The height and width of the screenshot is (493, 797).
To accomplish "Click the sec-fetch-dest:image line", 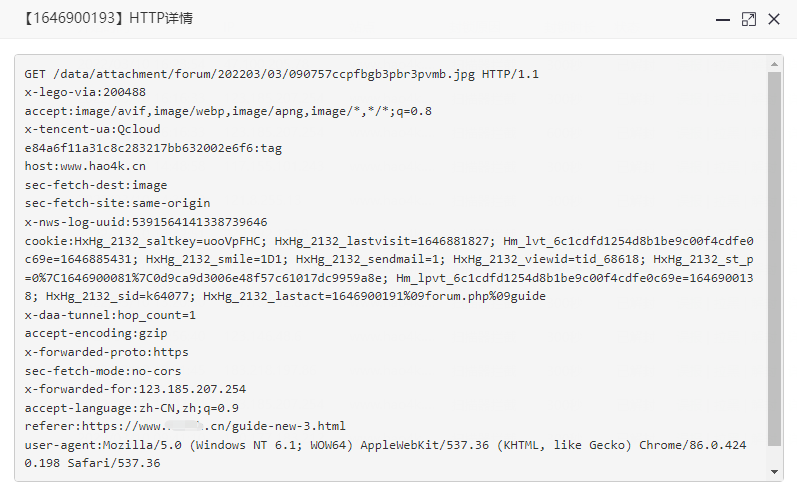I will 96,185.
